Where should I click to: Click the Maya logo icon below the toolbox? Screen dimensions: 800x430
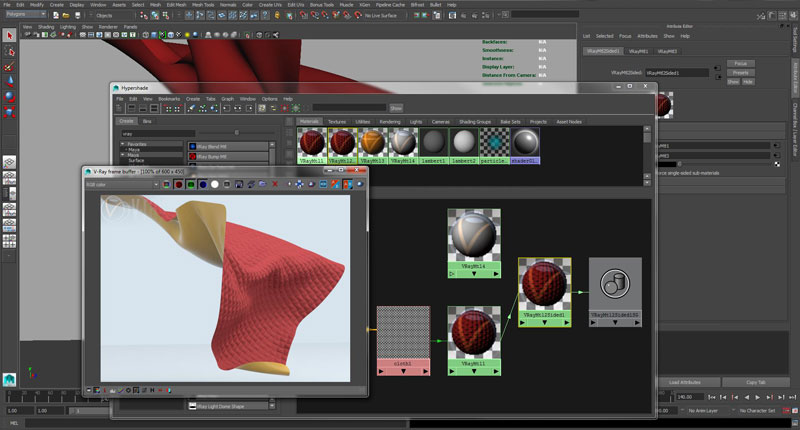click(9, 380)
